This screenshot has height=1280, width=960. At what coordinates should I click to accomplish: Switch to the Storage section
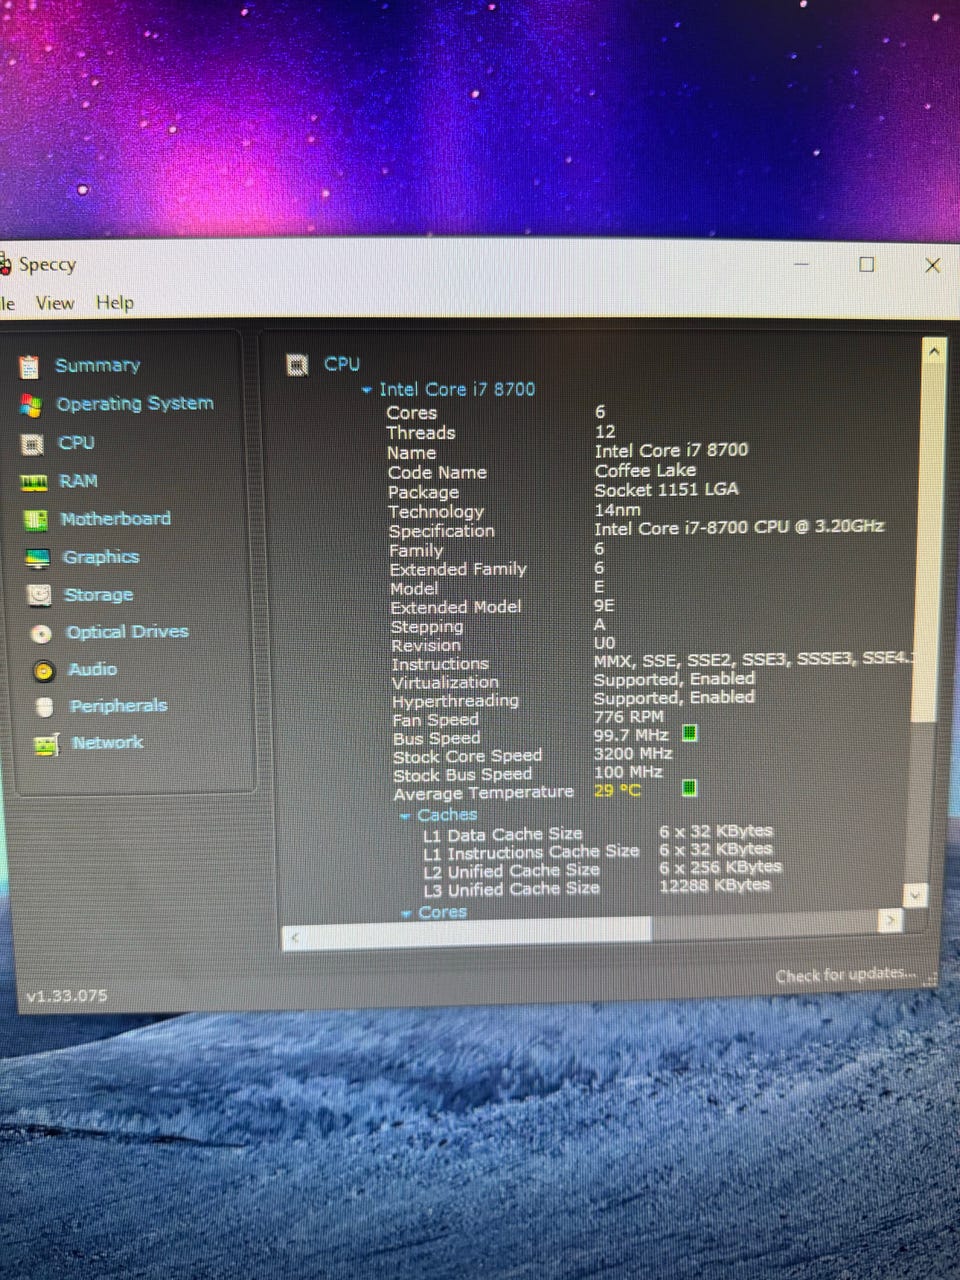tap(98, 595)
